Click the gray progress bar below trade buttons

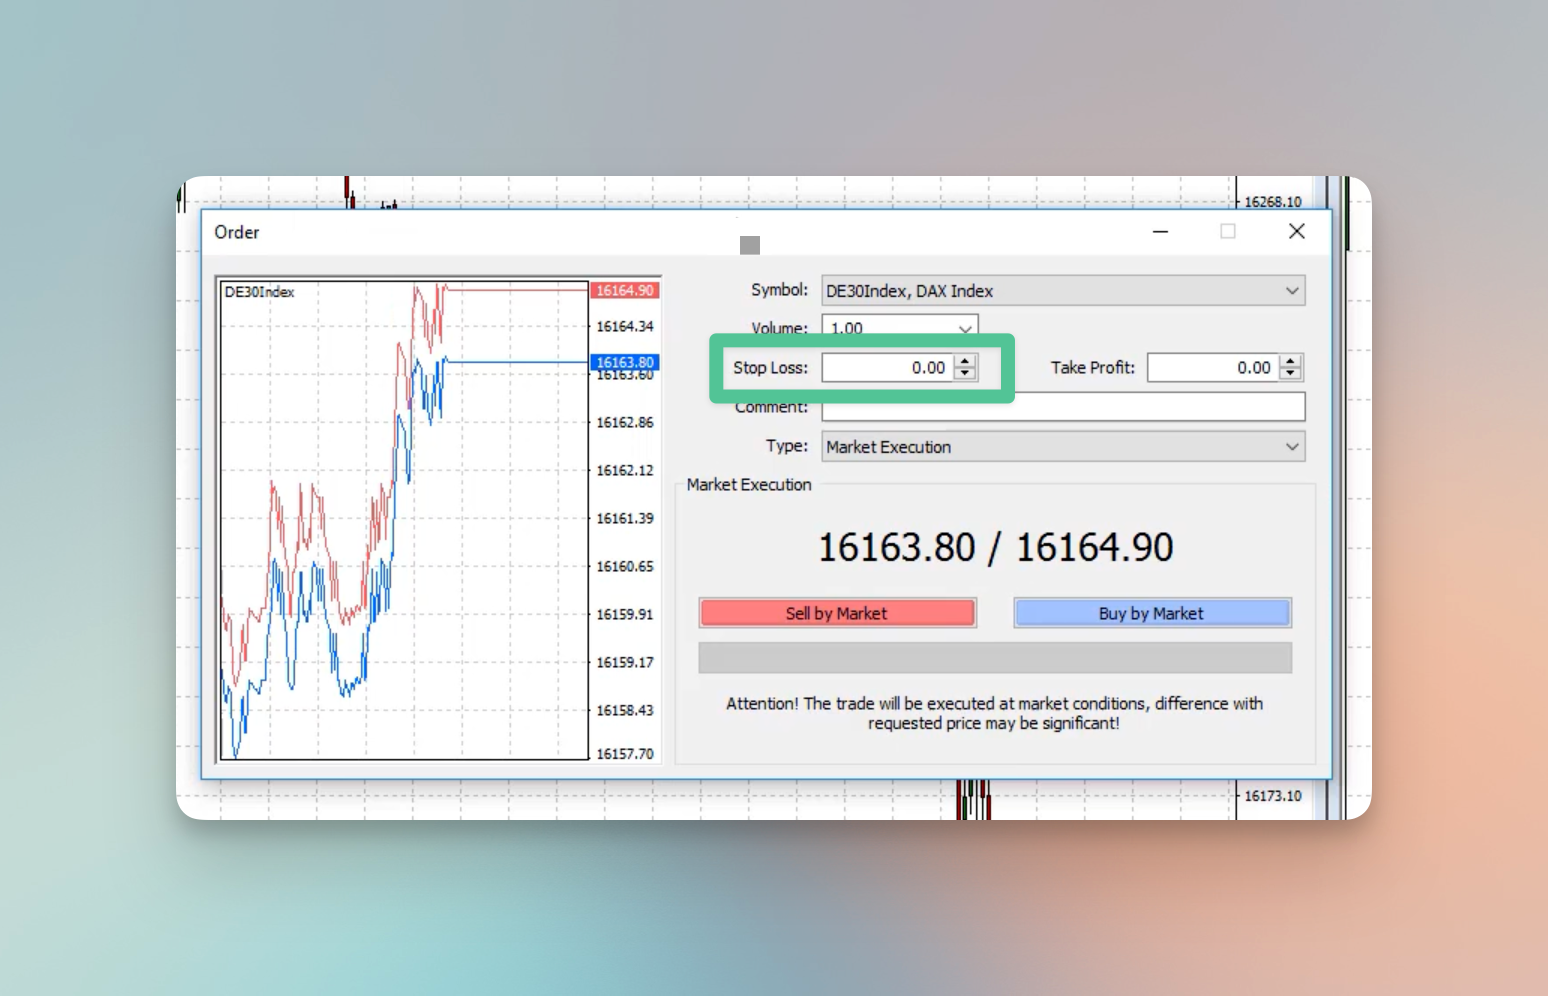pos(994,658)
